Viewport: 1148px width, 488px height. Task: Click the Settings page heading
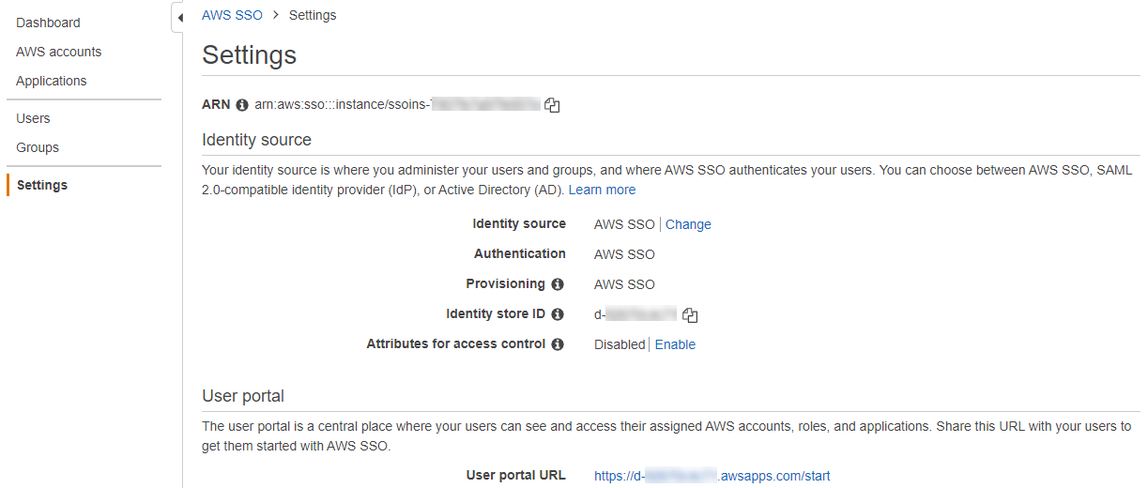coord(249,55)
